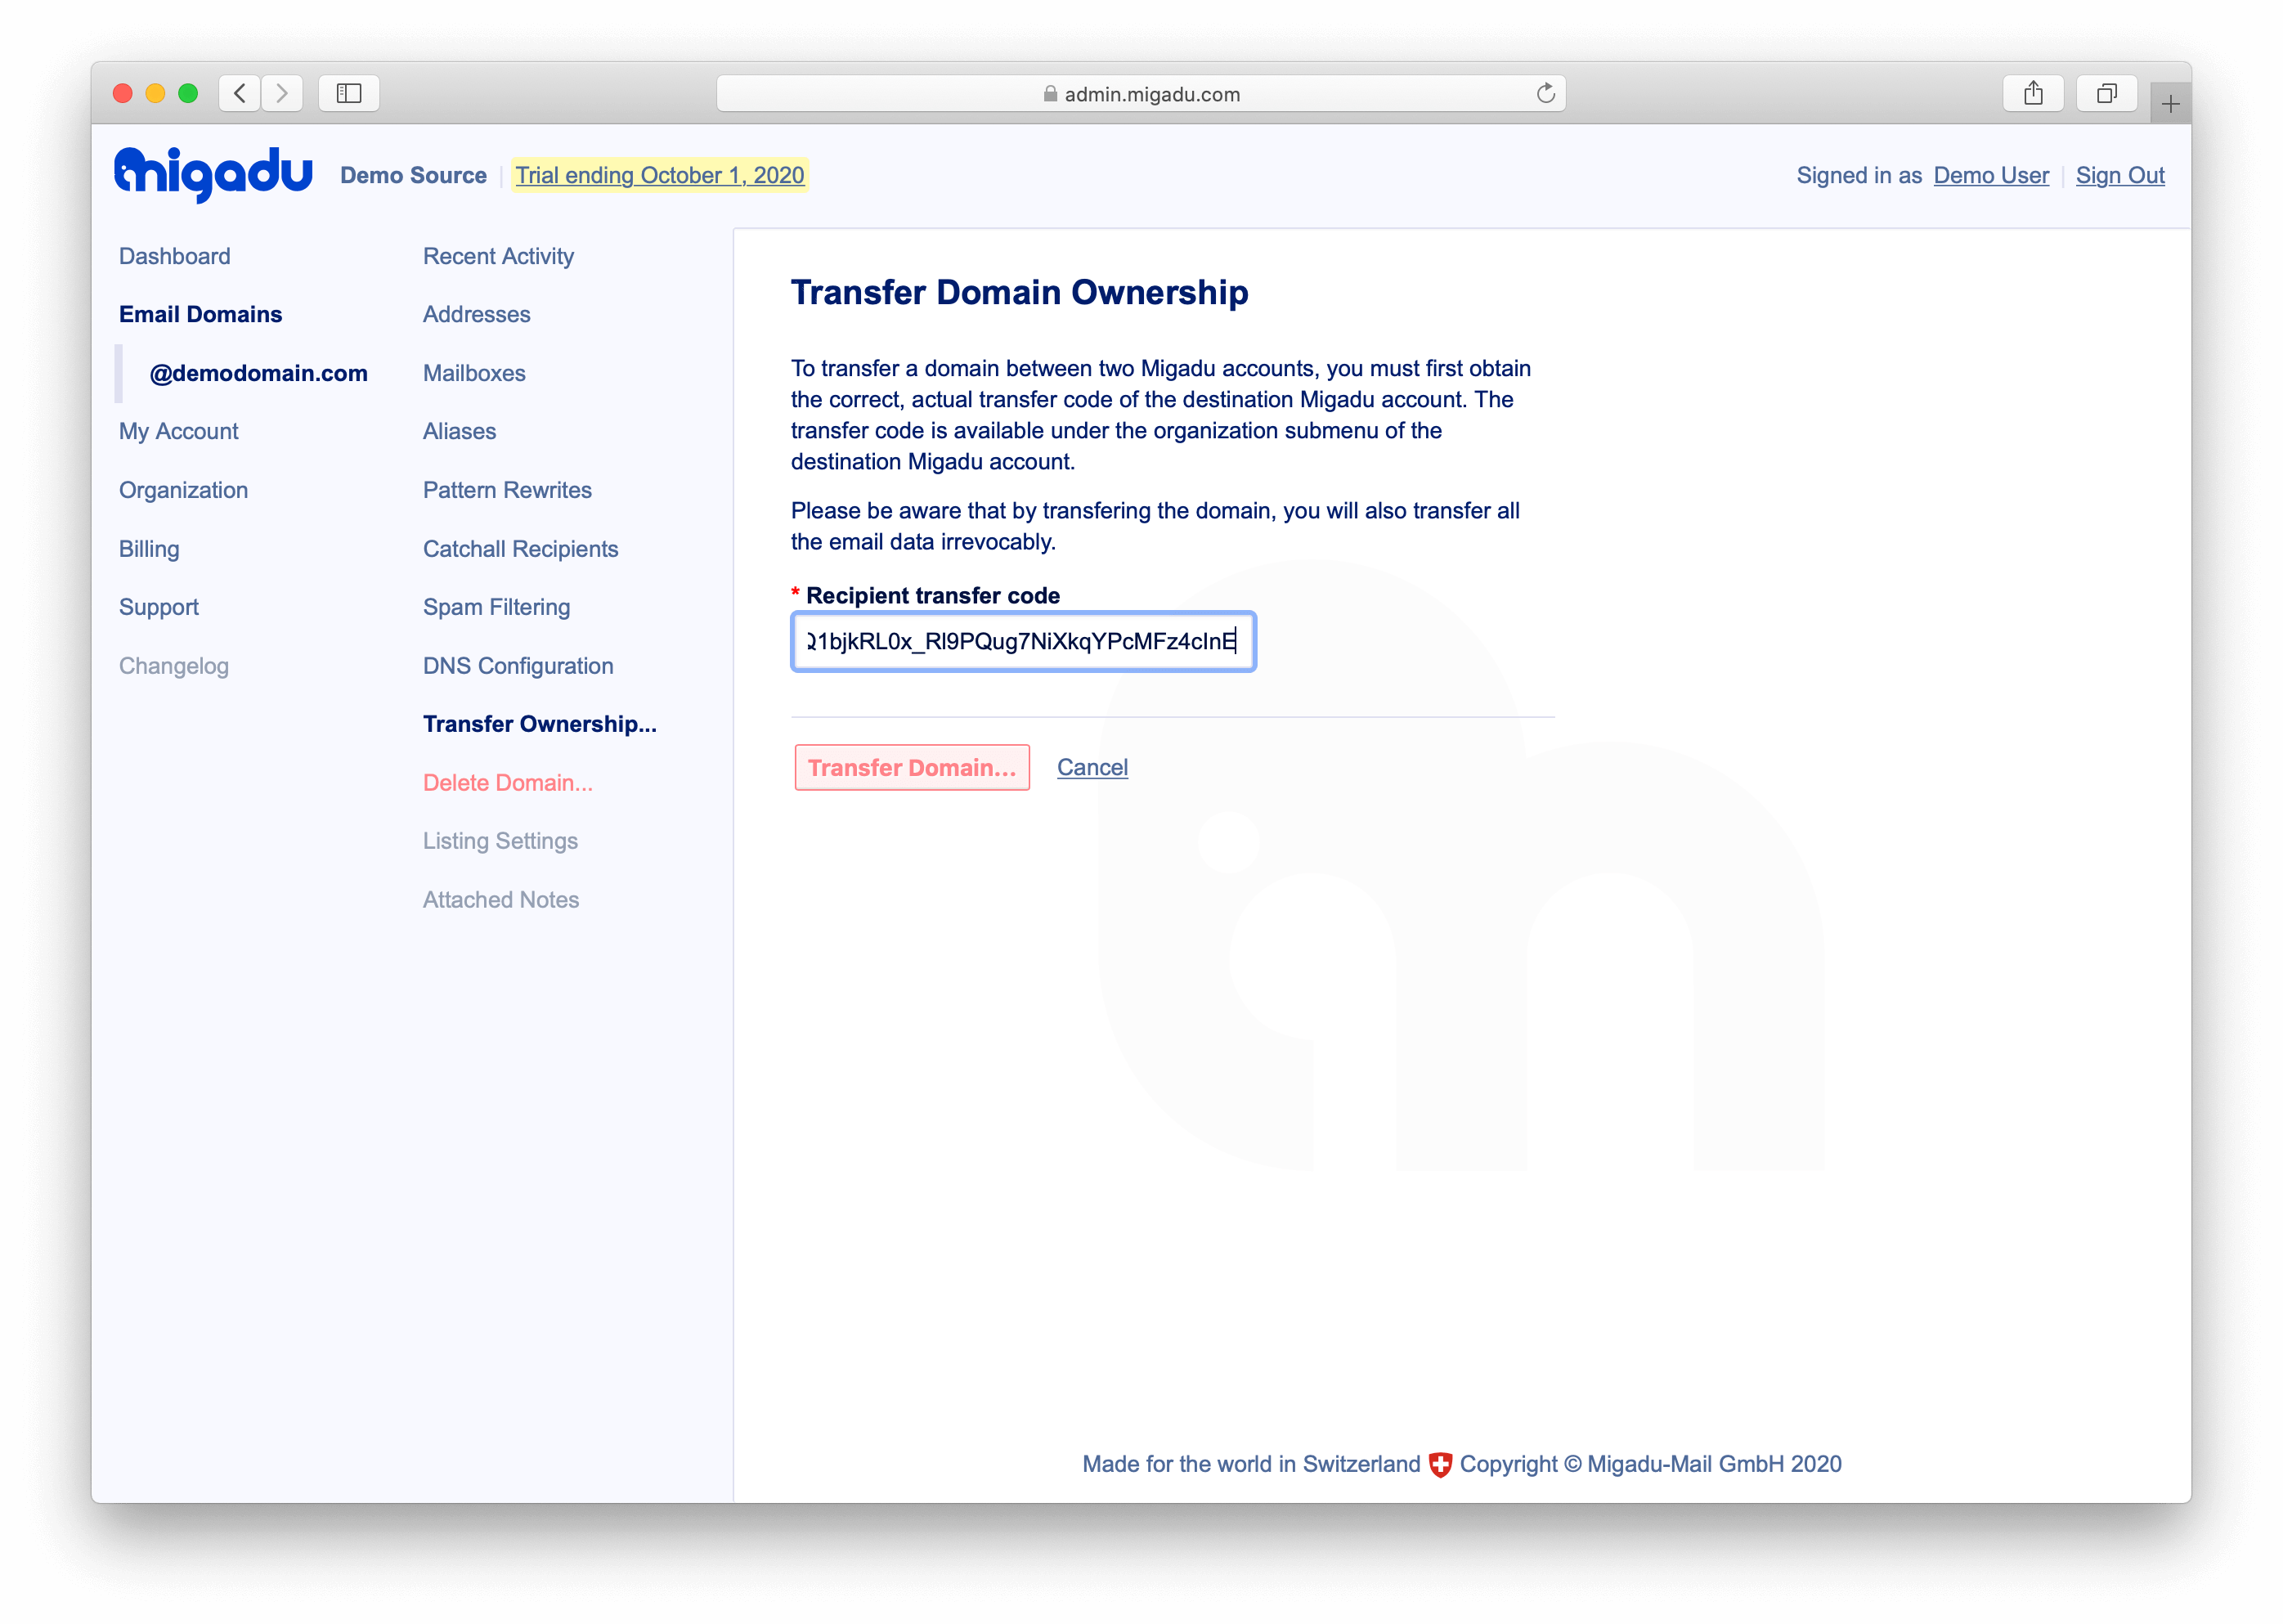This screenshot has width=2283, height=1624.
Task: Select the @demodomain.com domain entry
Action: pos(258,373)
